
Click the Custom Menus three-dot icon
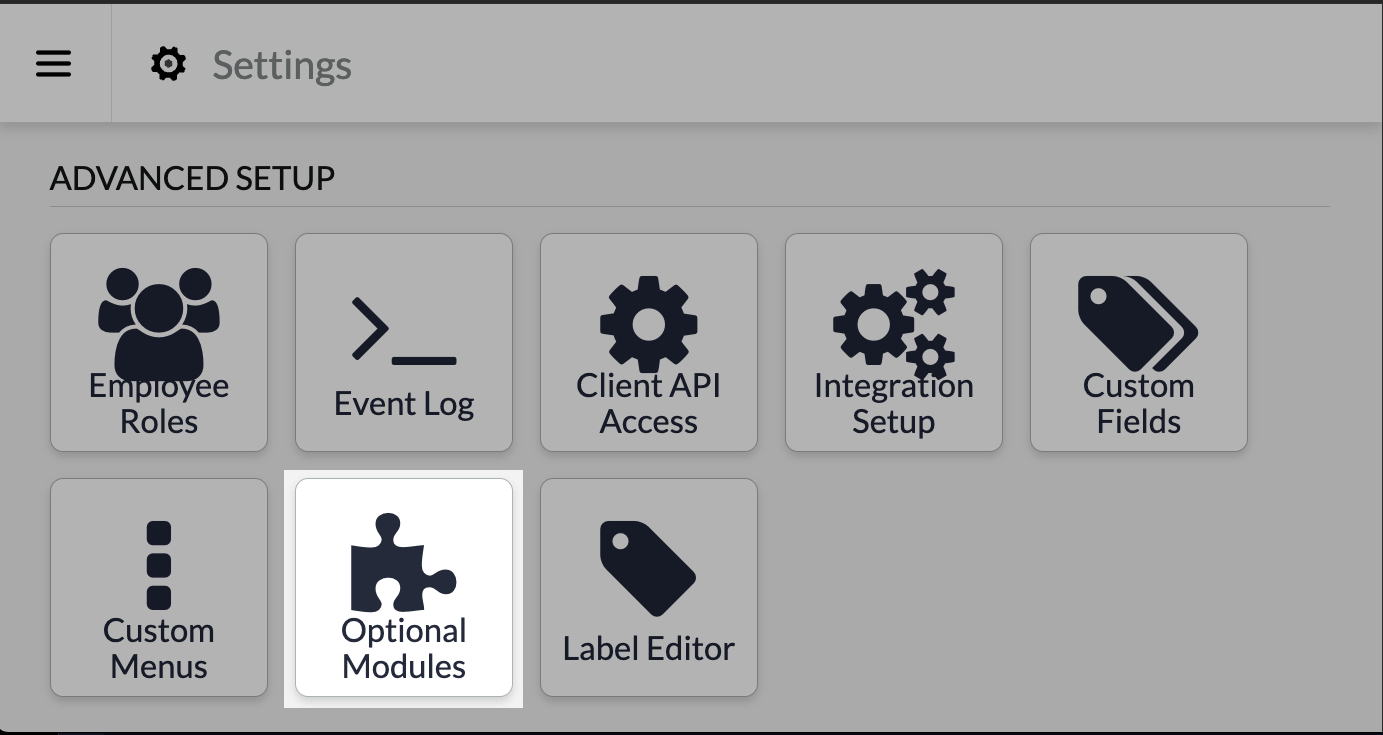[x=159, y=565]
